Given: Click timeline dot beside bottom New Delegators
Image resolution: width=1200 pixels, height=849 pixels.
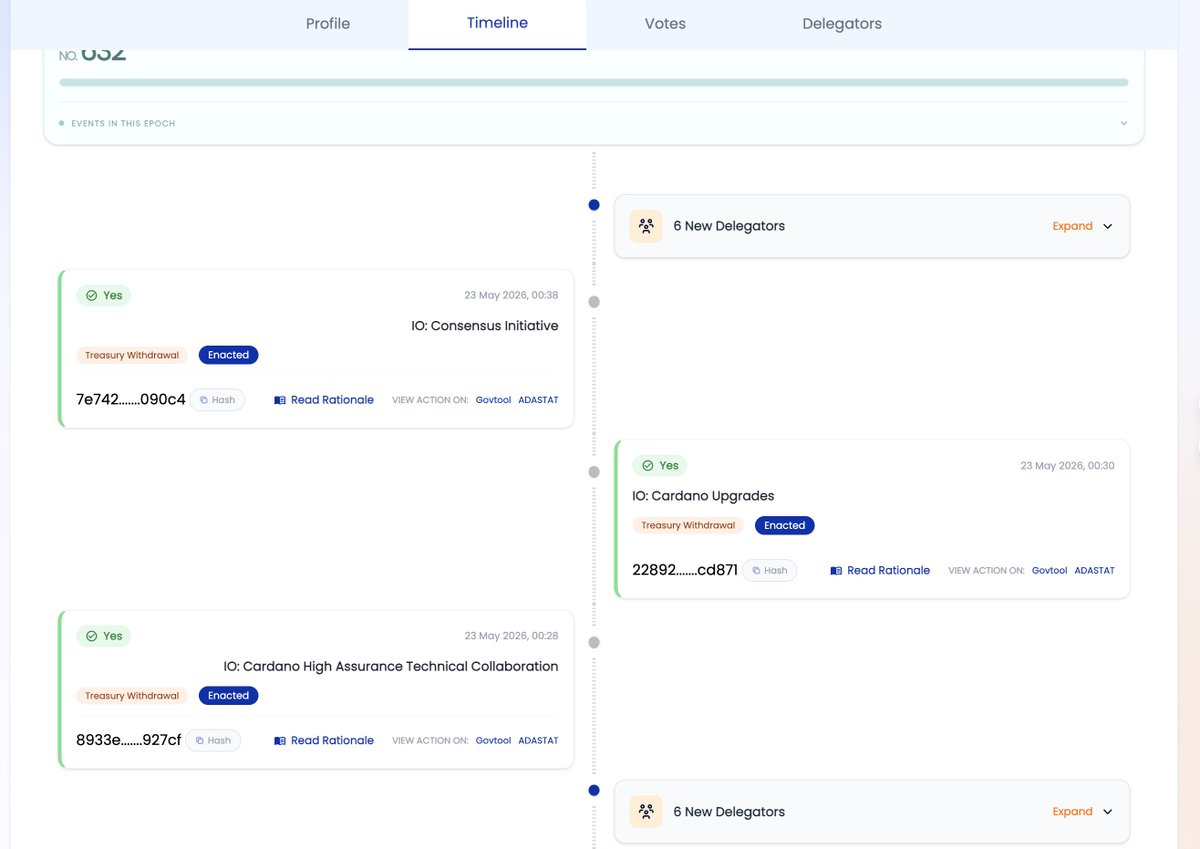Looking at the screenshot, I should point(594,790).
